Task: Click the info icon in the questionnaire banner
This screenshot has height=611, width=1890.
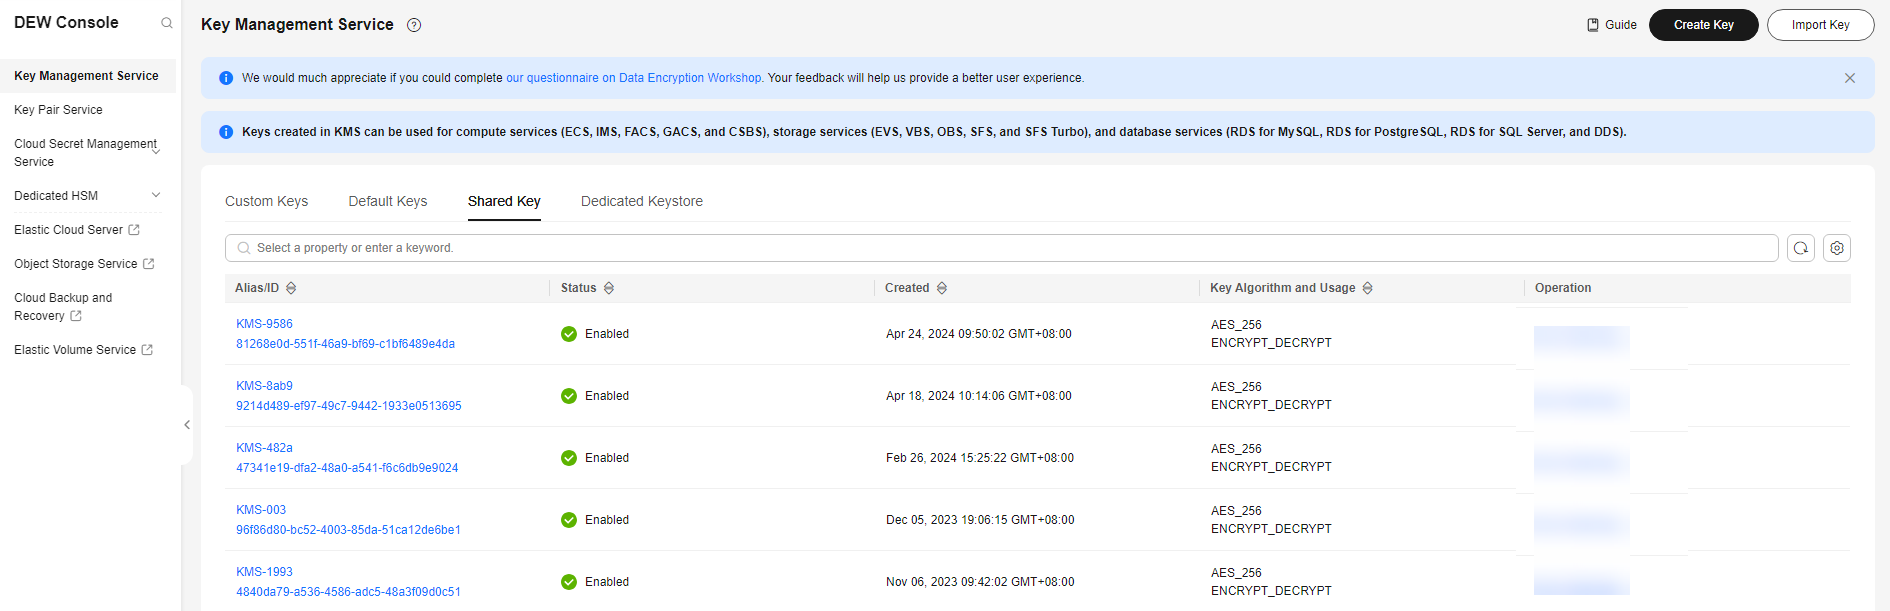Action: point(226,78)
